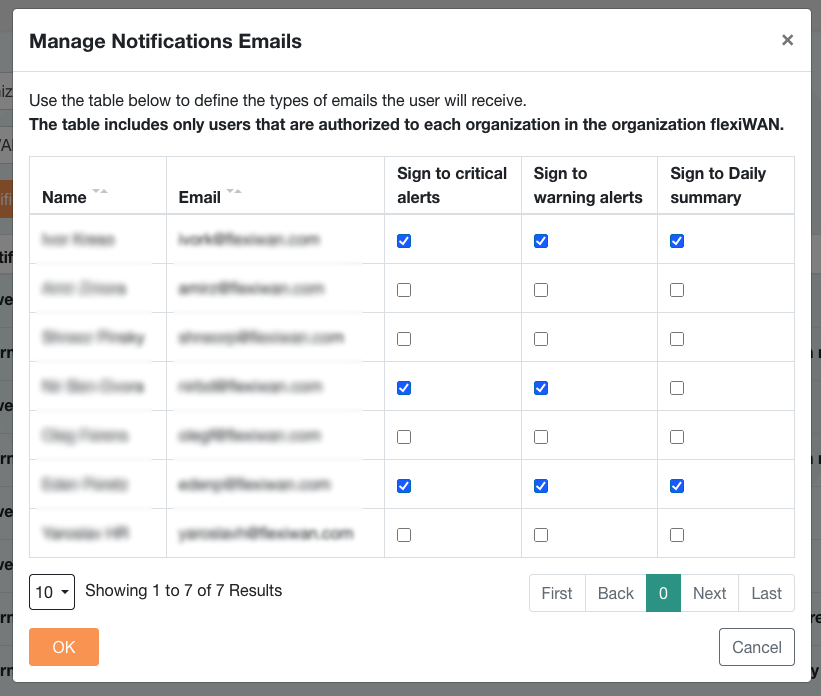Jump to Last page of results
Viewport: 821px width, 696px height.
coord(766,593)
